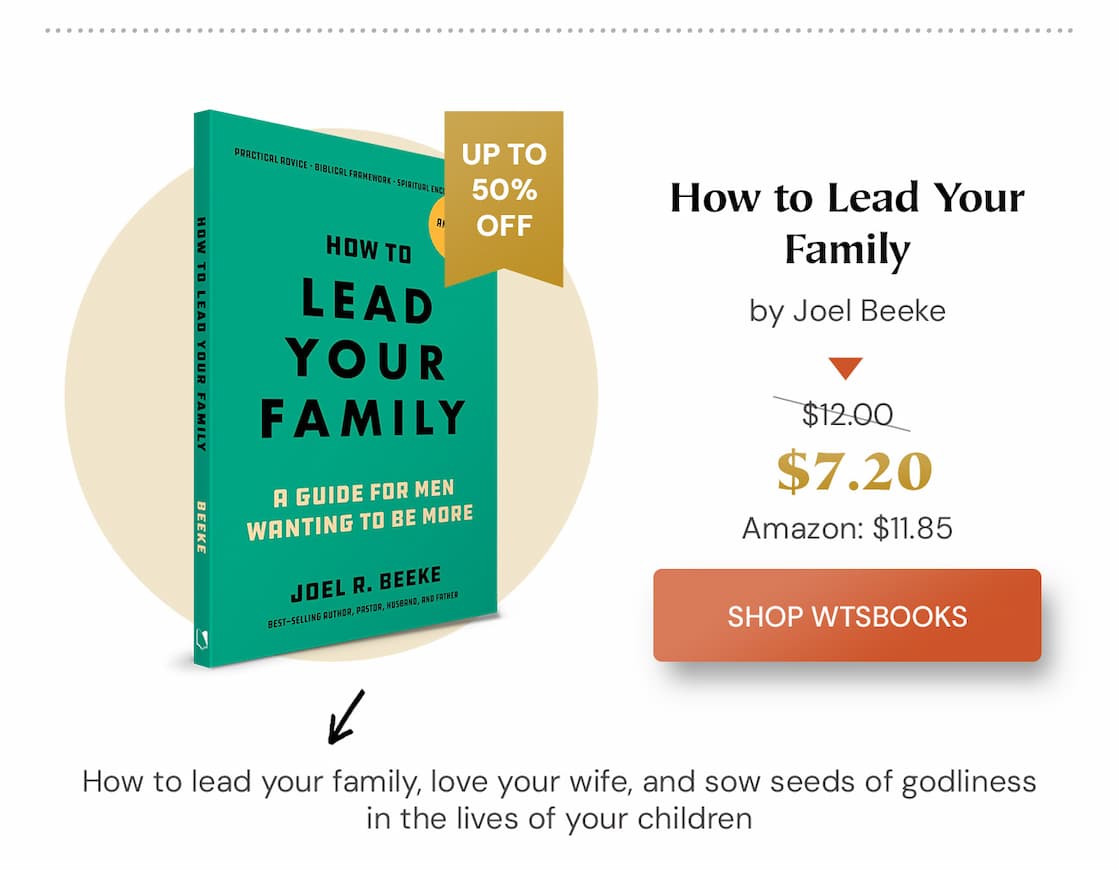Click the crossed-out $12.00 original price

coord(847,413)
